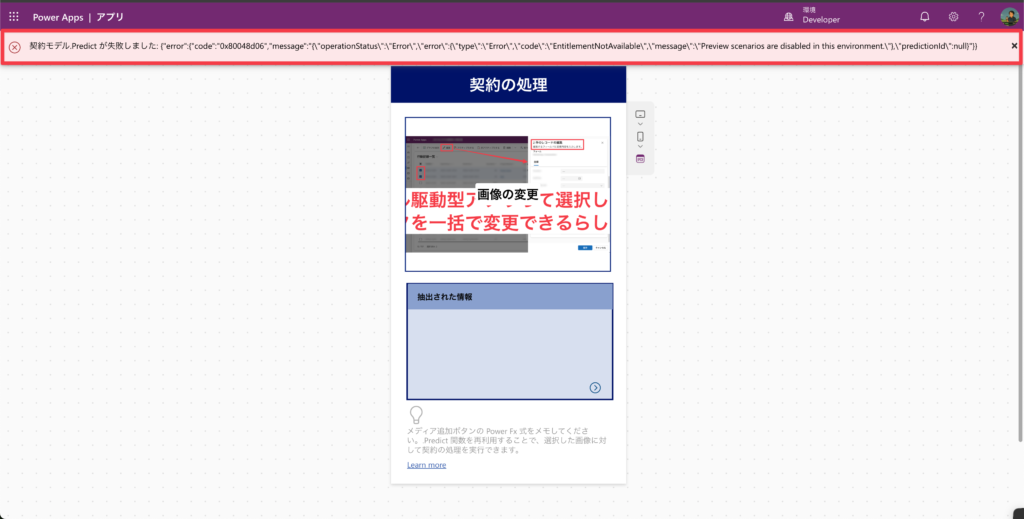Click the help question mark icon
The height and width of the screenshot is (519, 1024).
point(981,17)
